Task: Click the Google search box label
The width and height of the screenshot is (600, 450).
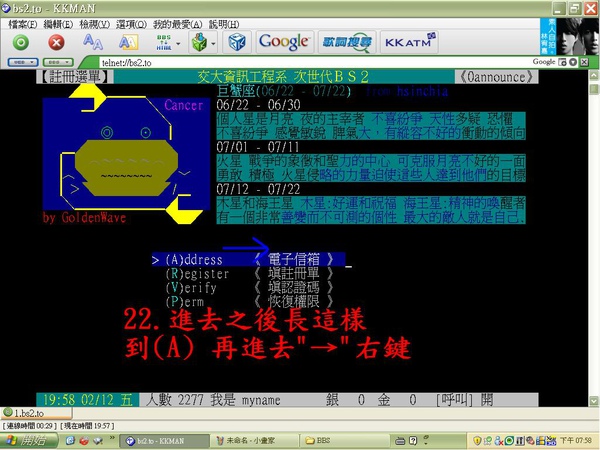Action: (x=543, y=62)
